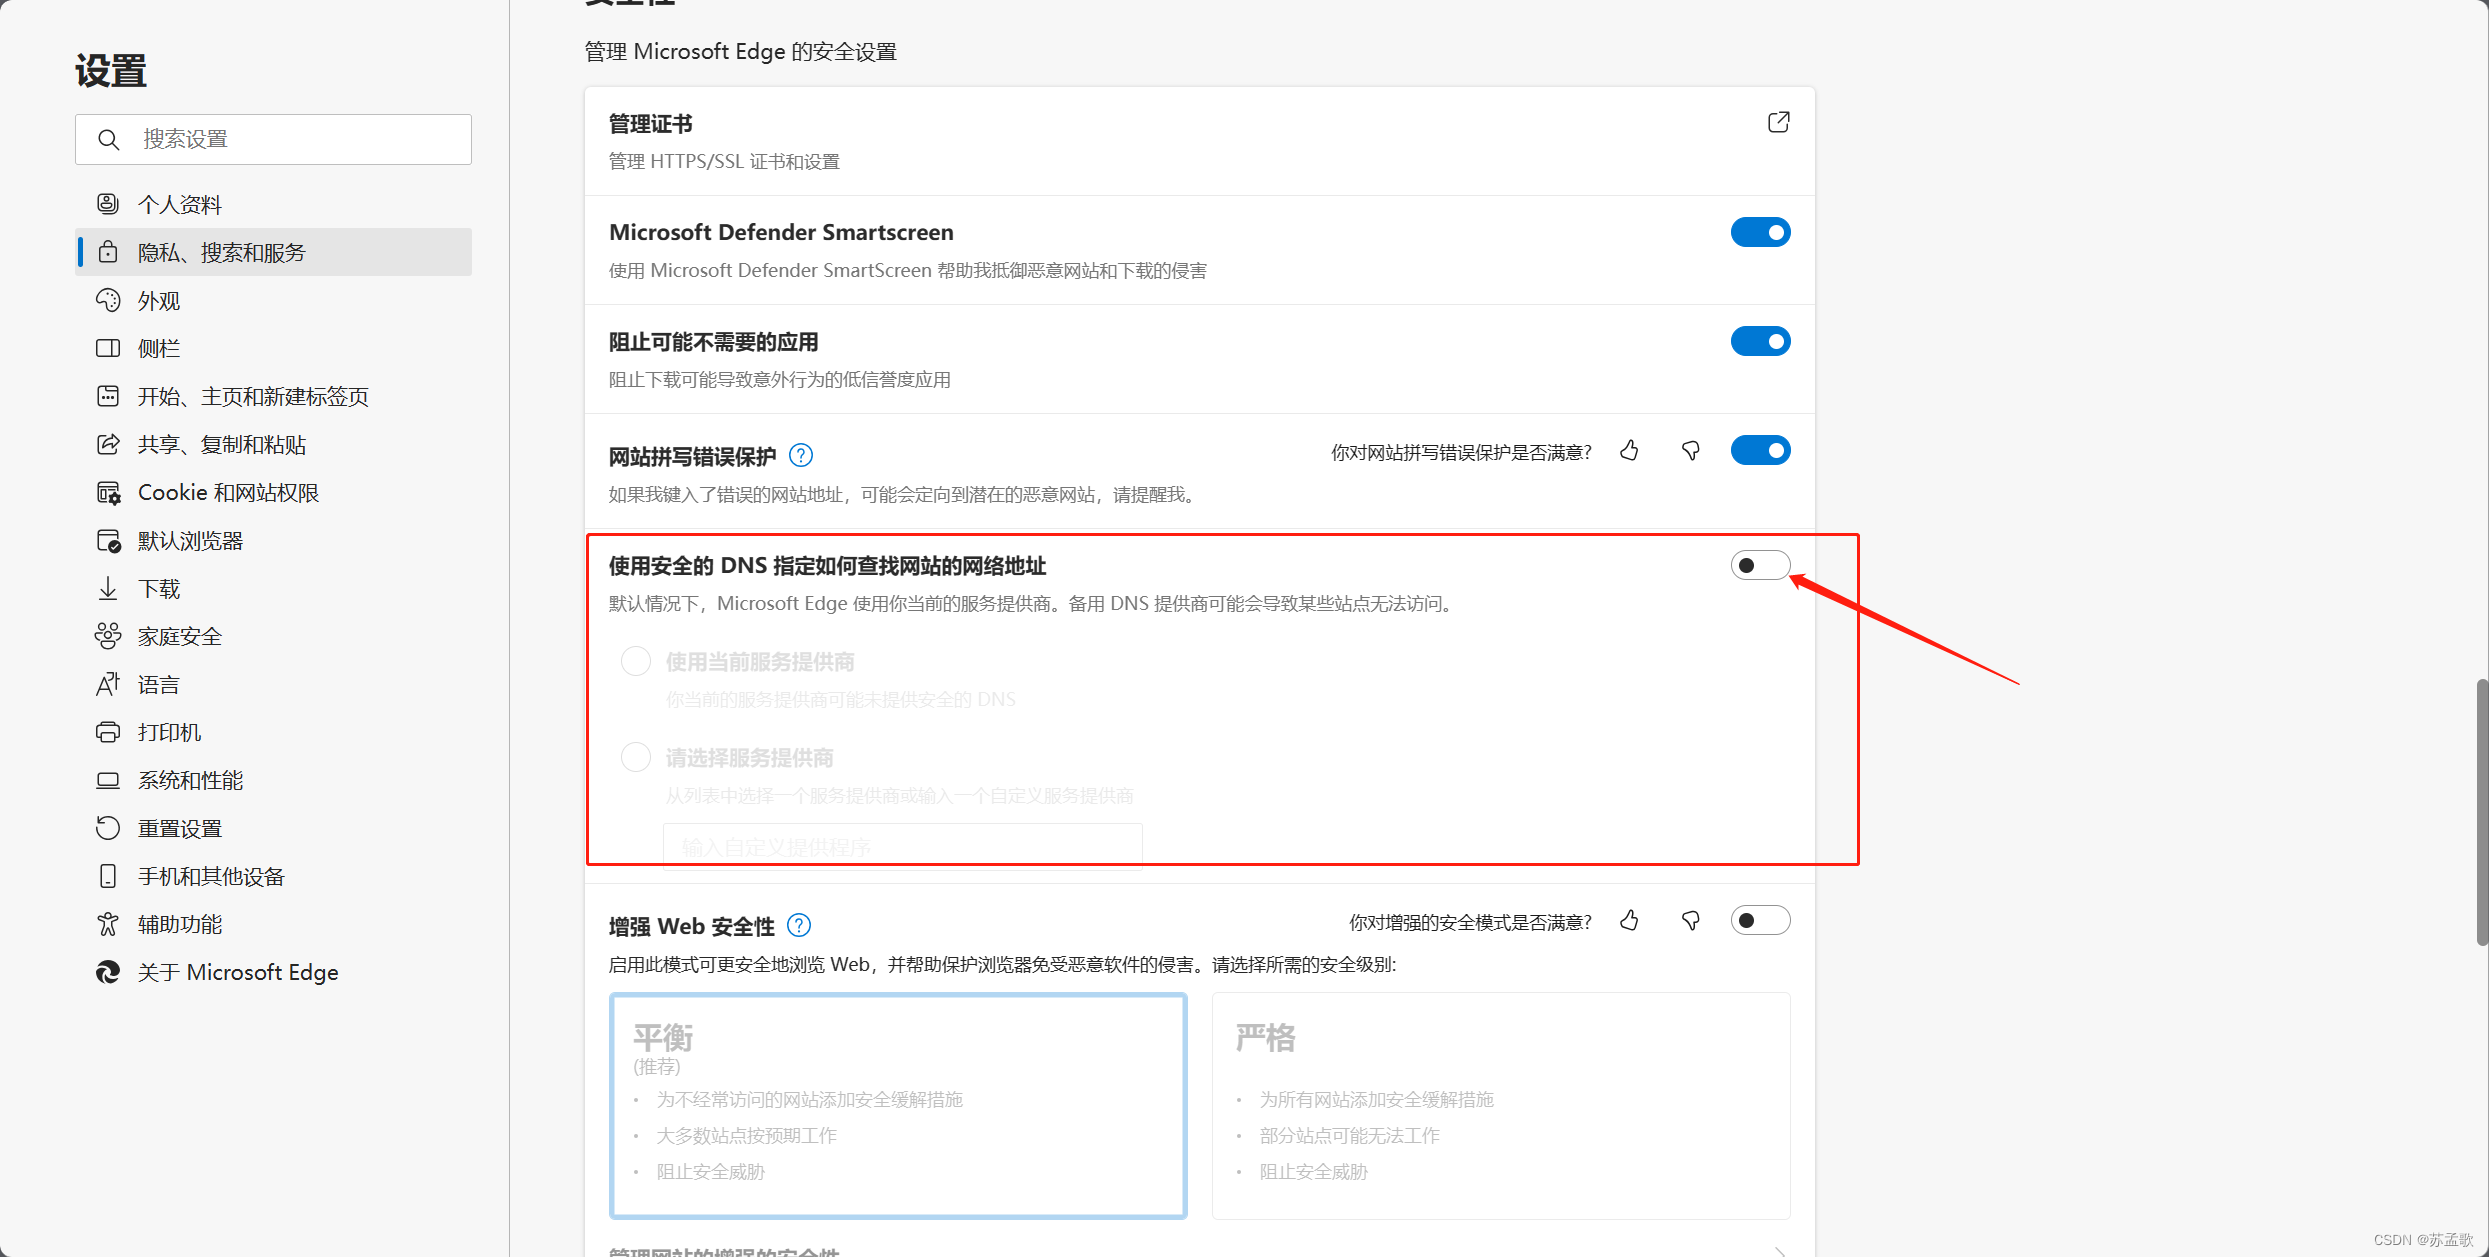Select 请选择服务提供商 radio option

(636, 758)
